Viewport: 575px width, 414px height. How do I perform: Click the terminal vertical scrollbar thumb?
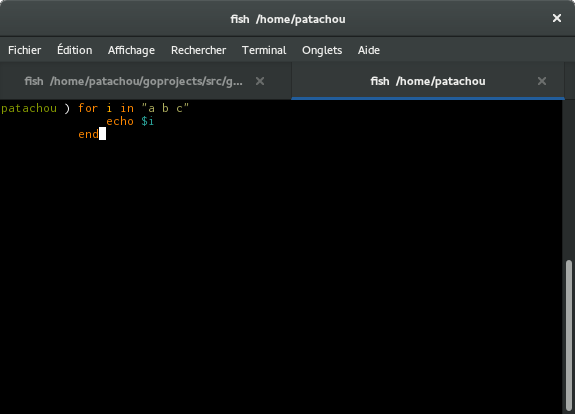pyautogui.click(x=569, y=336)
